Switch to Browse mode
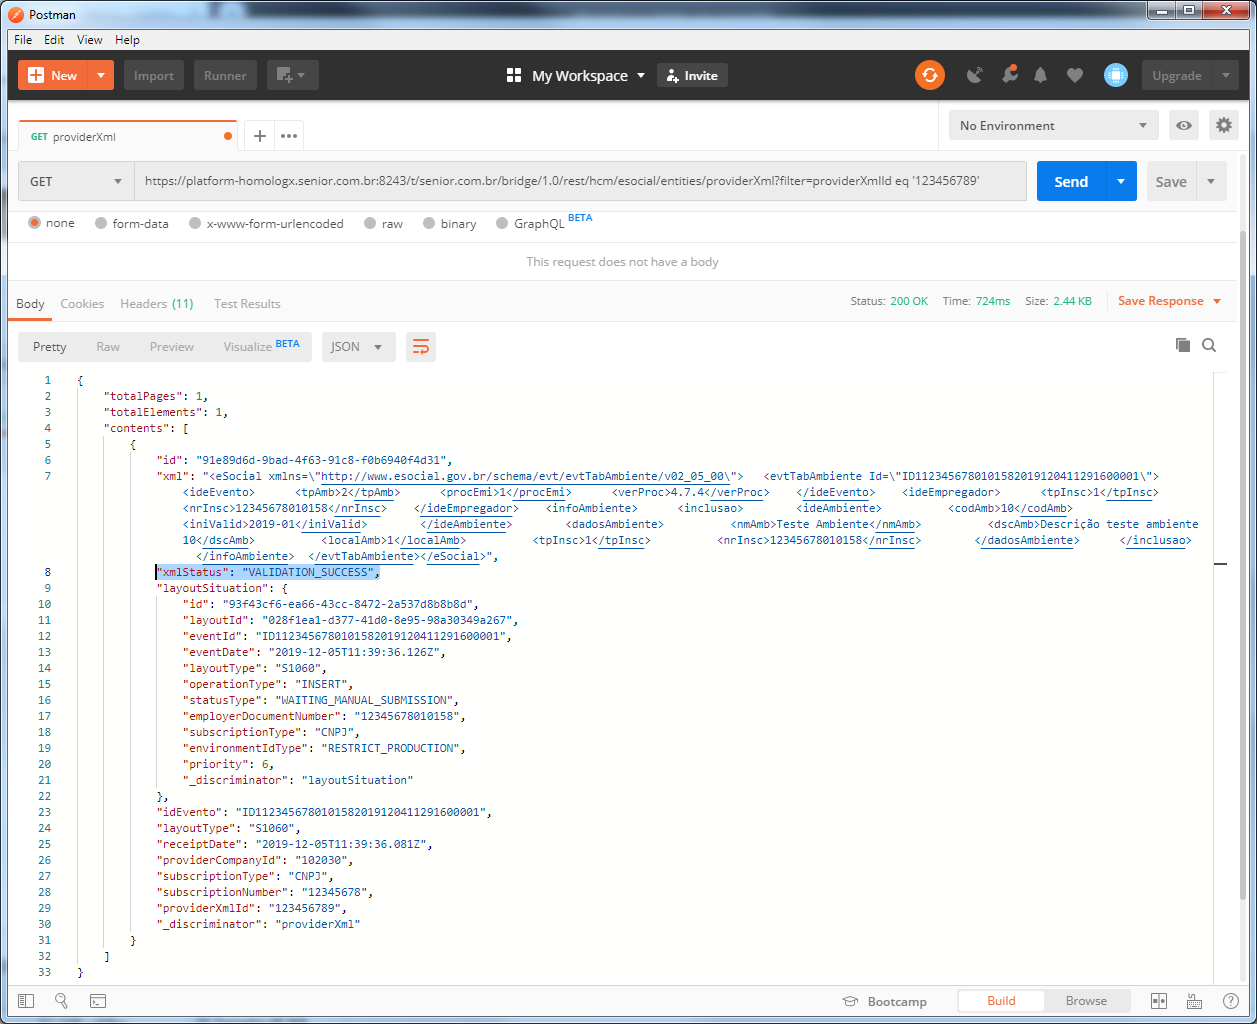The width and height of the screenshot is (1257, 1024). tap(1086, 1000)
